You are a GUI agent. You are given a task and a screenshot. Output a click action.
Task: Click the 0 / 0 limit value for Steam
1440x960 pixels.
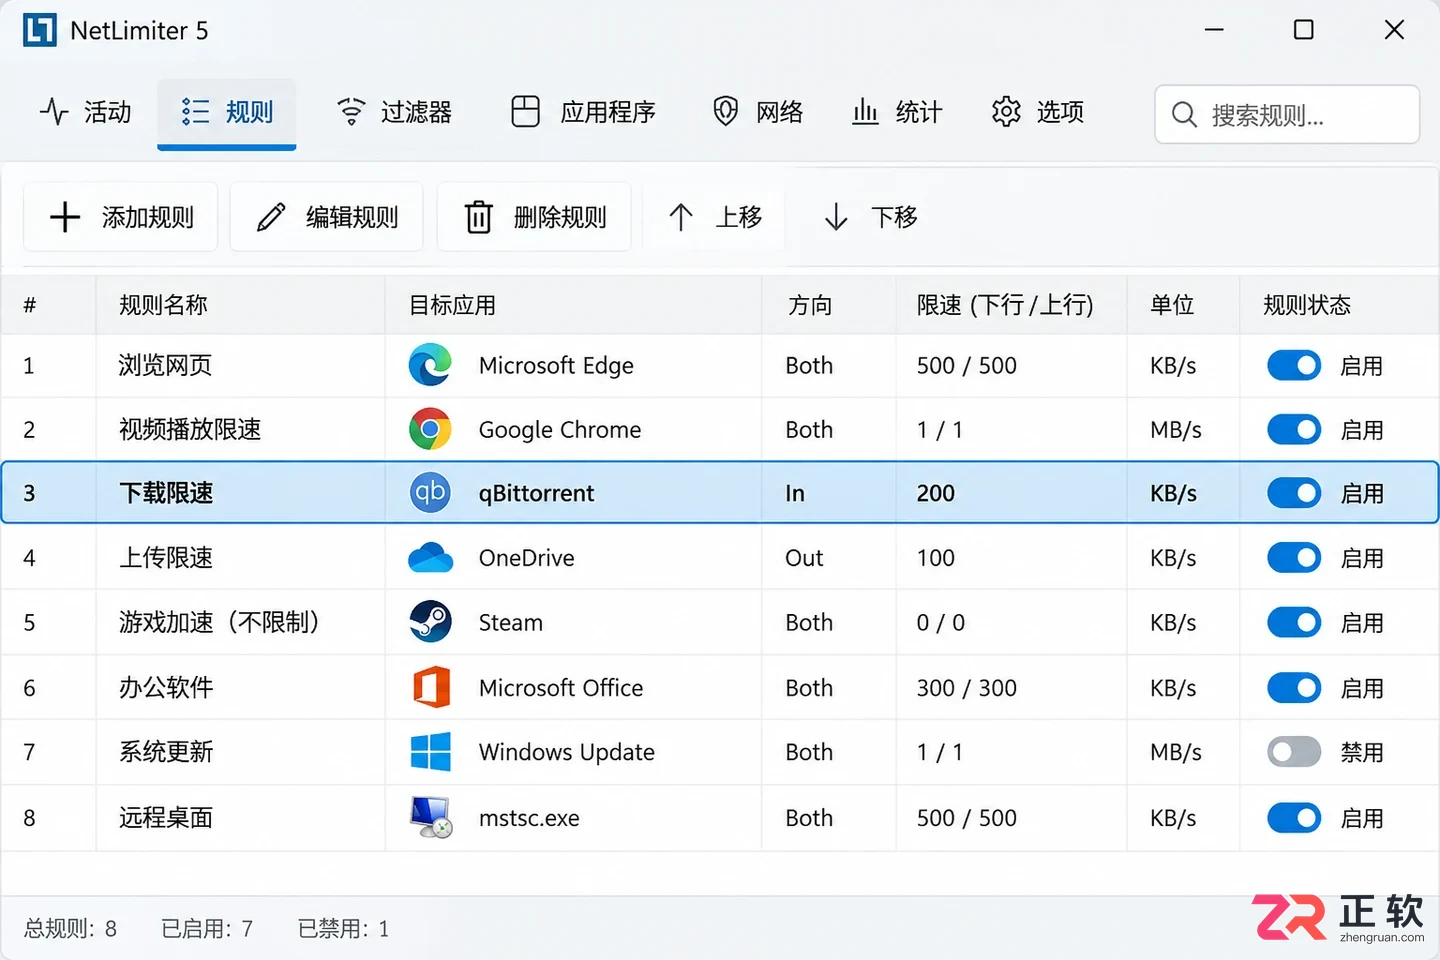(x=941, y=623)
